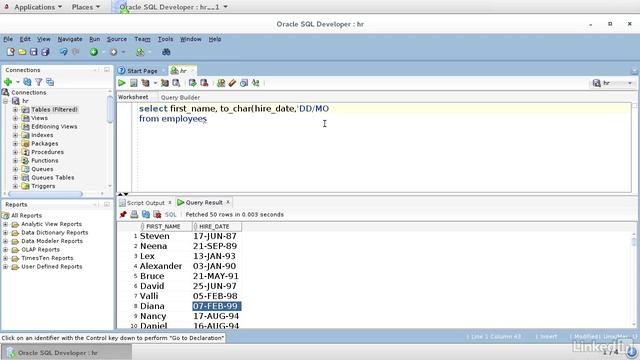Viewport: 640px width, 360px height.
Task: Expand the Indexes tree node
Action: click(15, 135)
